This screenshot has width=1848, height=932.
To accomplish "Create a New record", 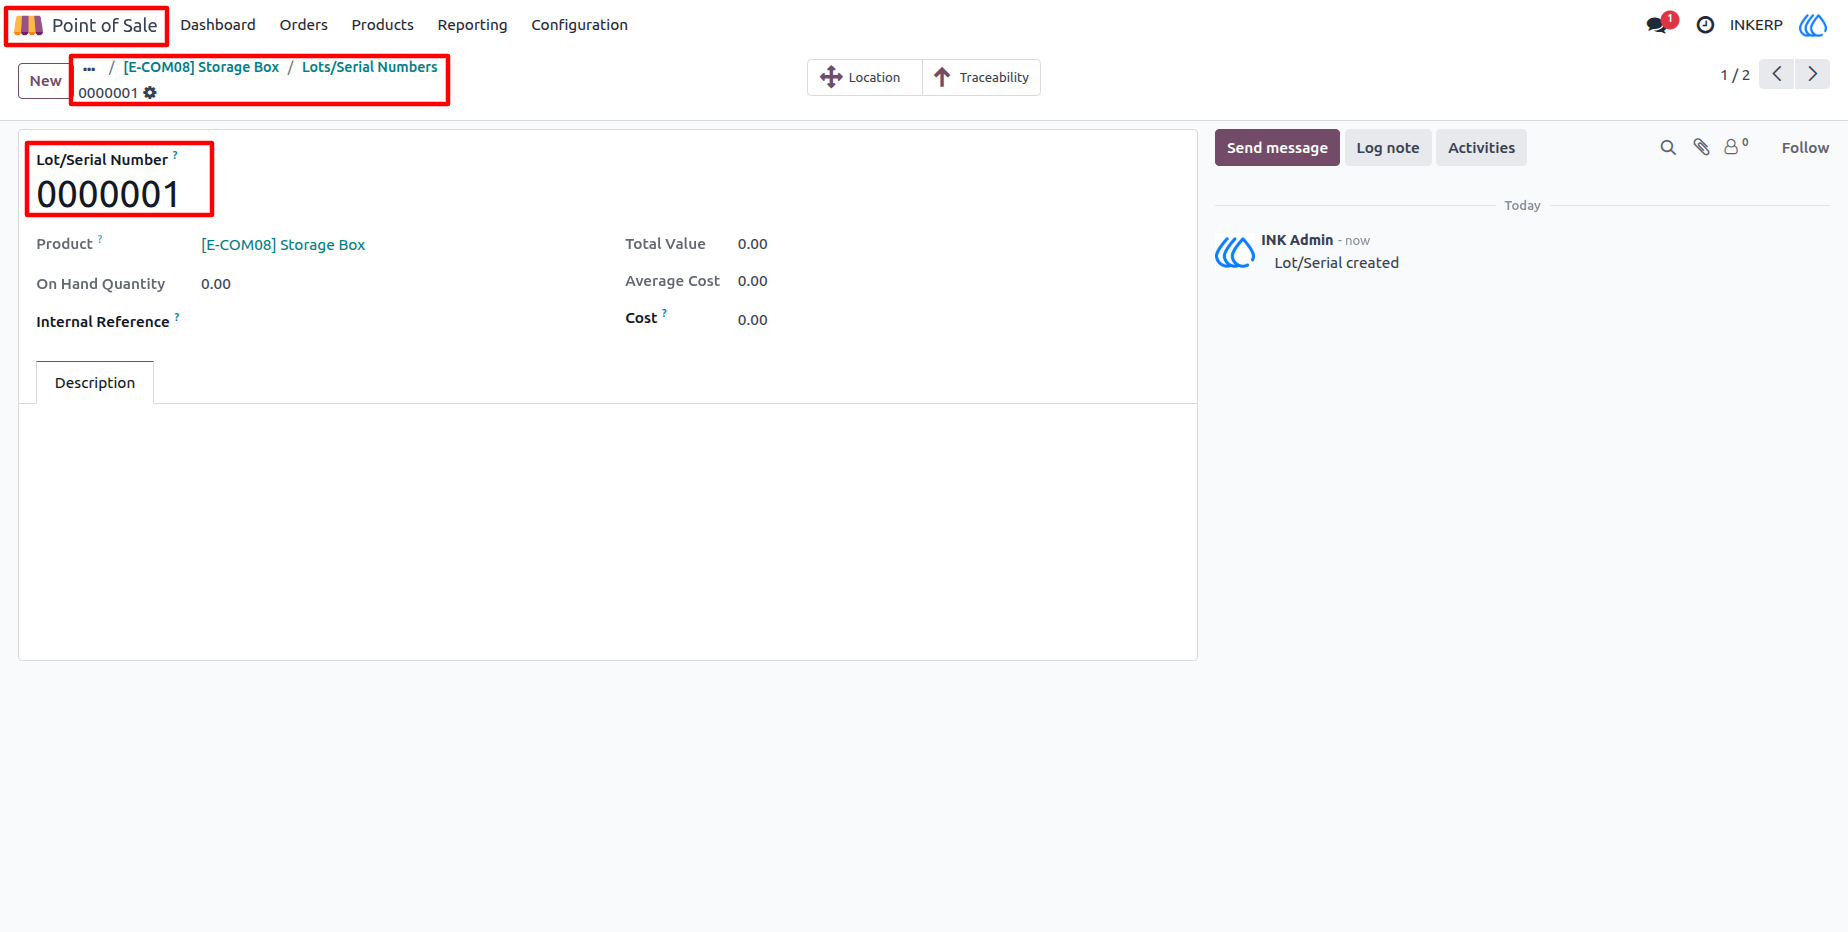I will [x=45, y=81].
